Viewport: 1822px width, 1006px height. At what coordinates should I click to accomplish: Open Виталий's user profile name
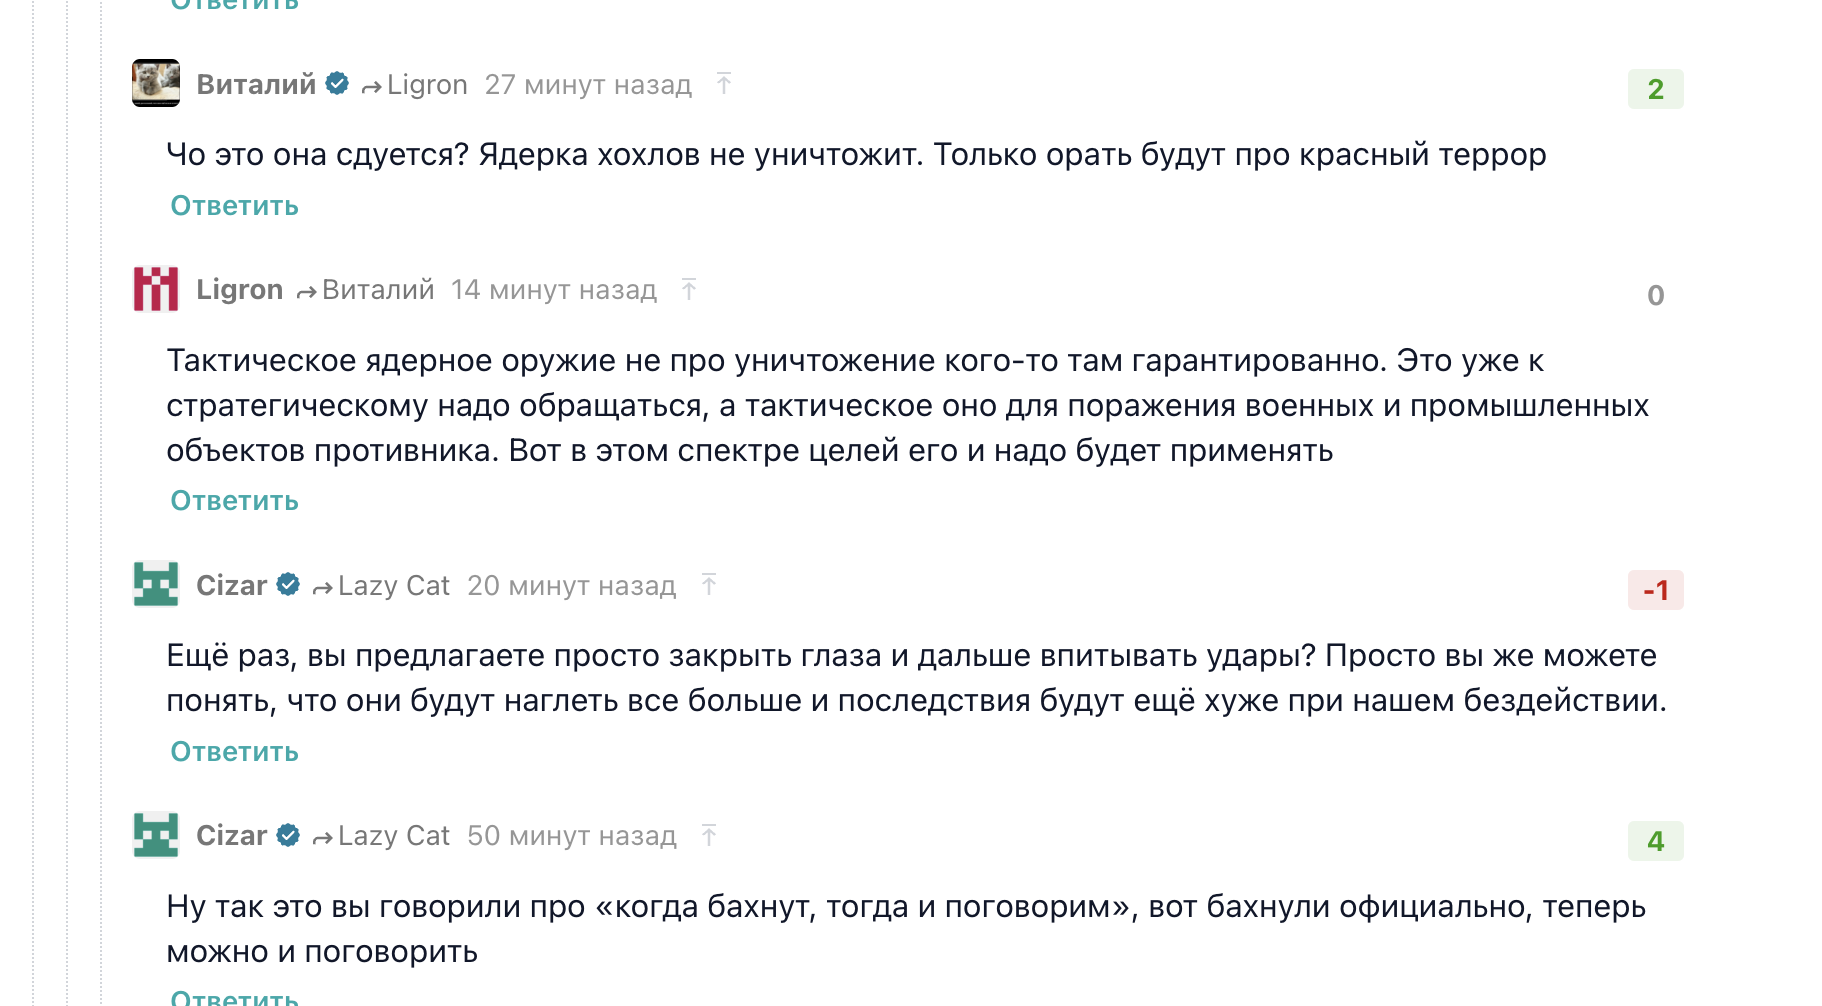pyautogui.click(x=256, y=85)
